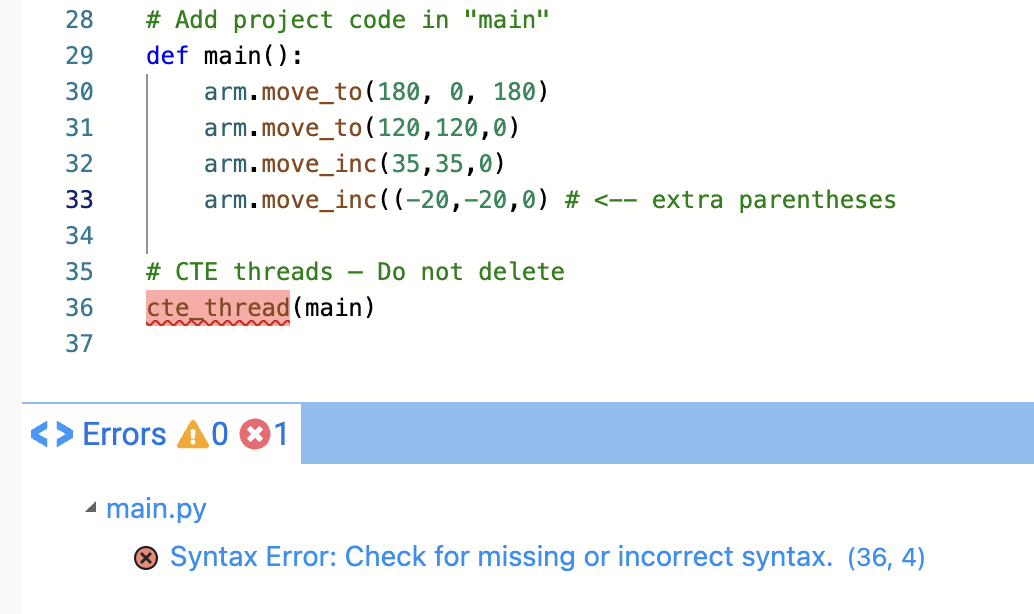Place cursor on def main() line
The height and width of the screenshot is (614, 1034).
click(224, 56)
